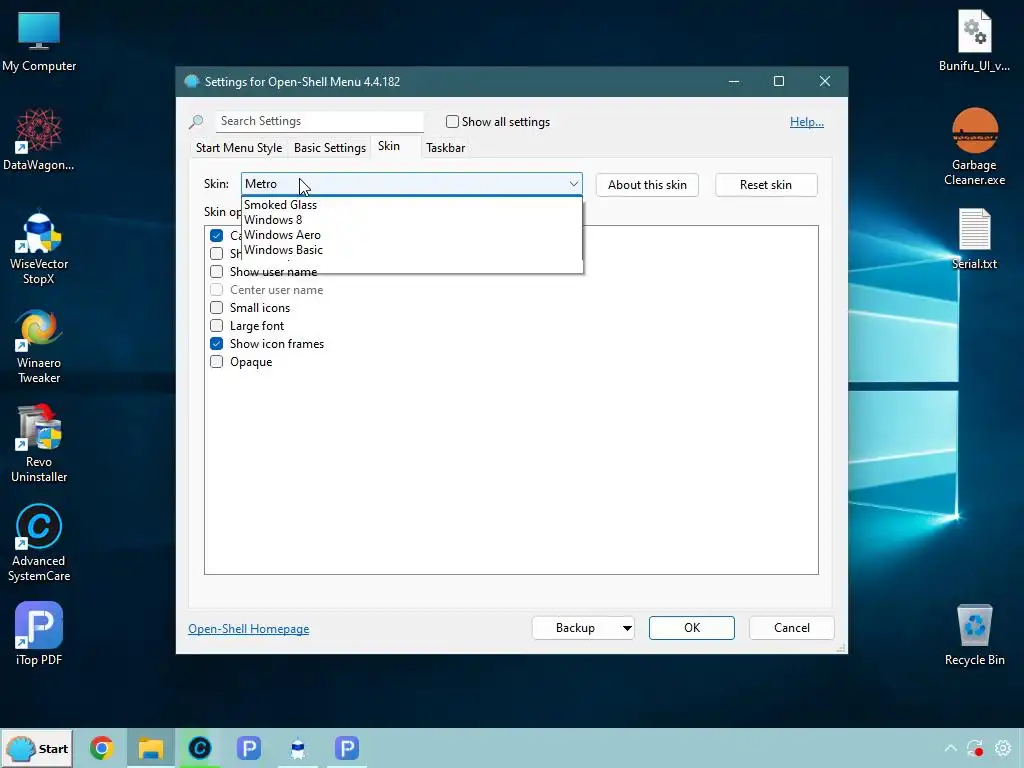Click the Open-Shell Start button
The image size is (1024, 768).
(x=37, y=748)
